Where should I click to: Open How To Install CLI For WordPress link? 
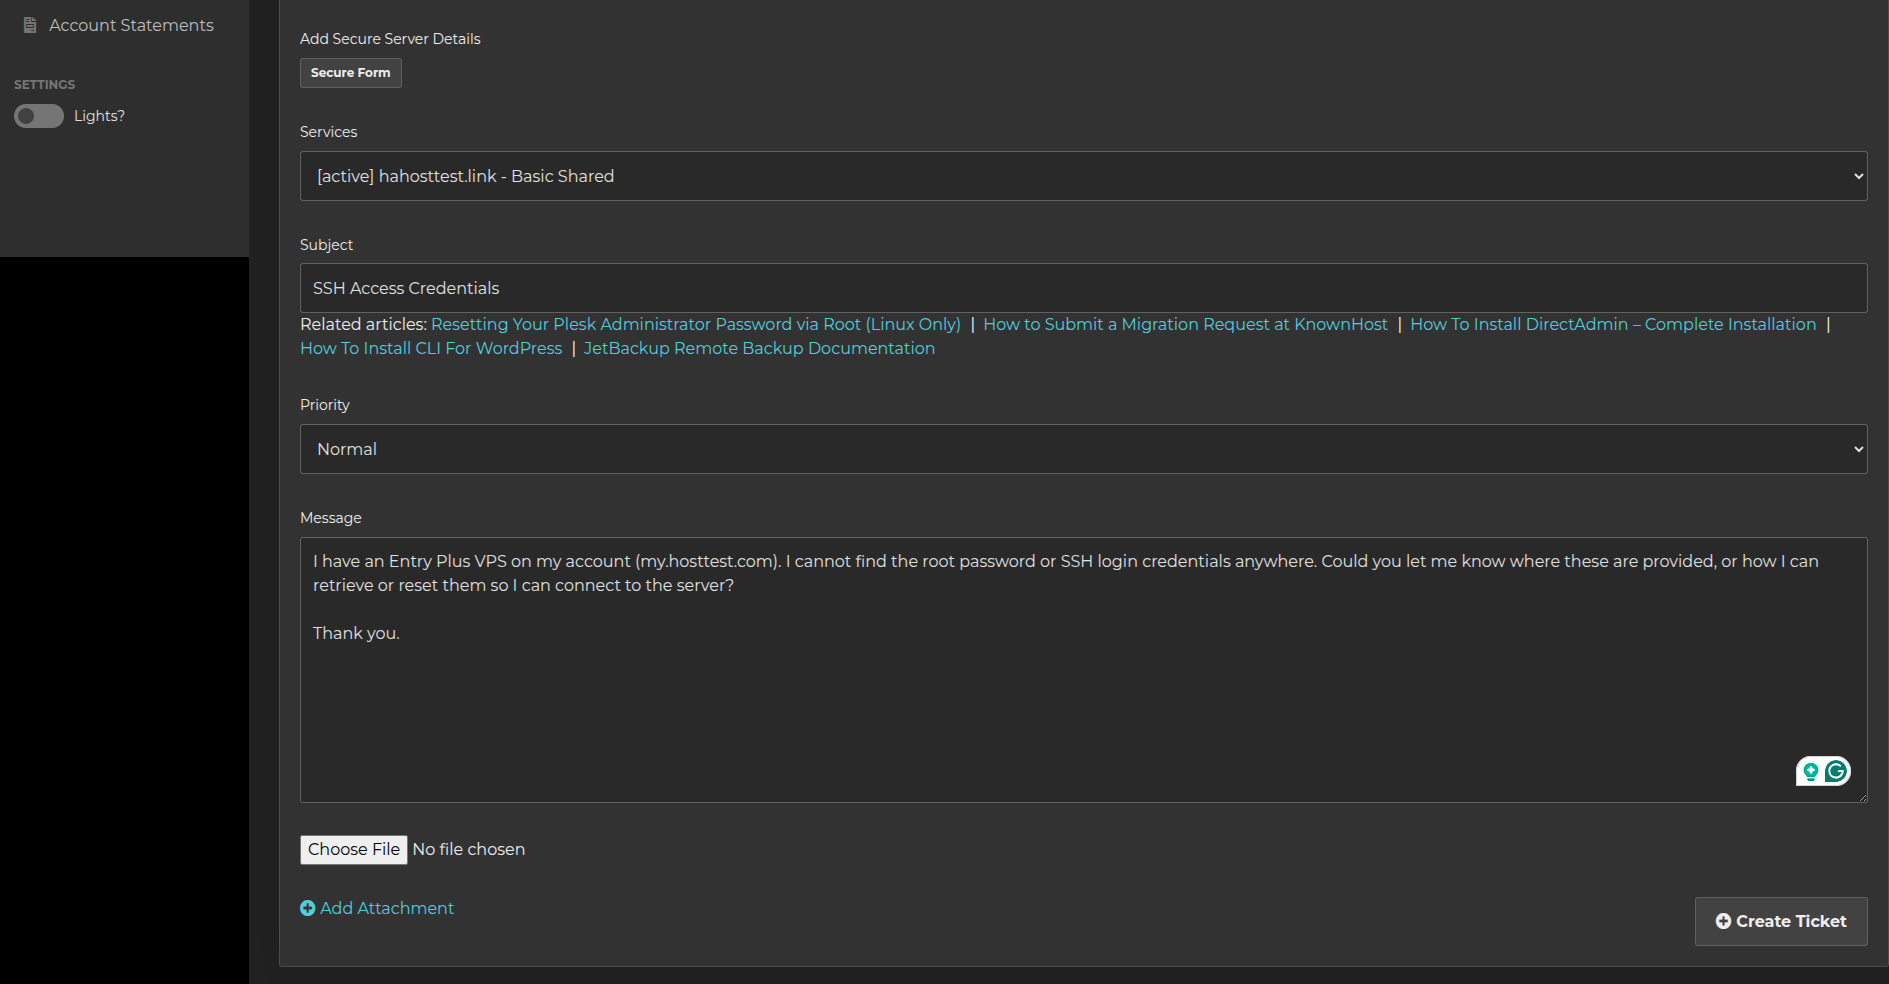click(431, 348)
